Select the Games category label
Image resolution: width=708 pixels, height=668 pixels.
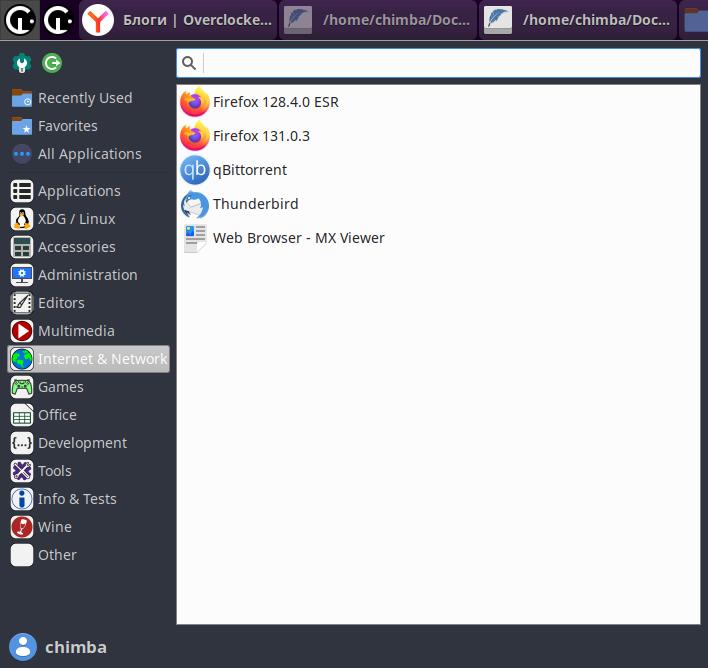click(61, 387)
